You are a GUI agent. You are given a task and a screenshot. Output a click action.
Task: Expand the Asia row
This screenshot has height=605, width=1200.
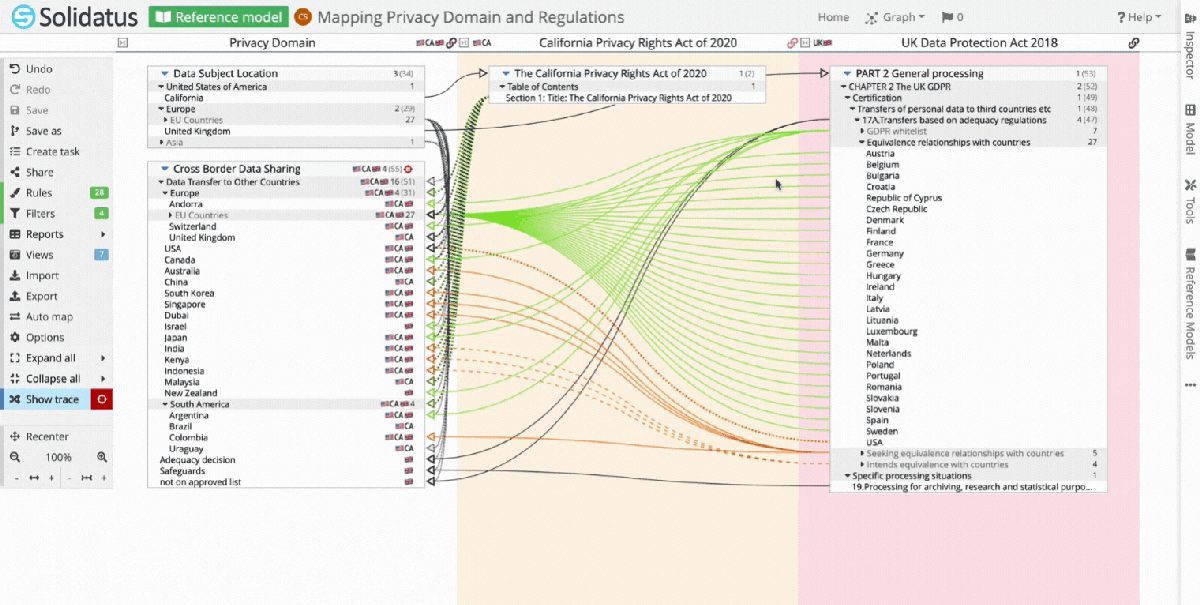(161, 142)
